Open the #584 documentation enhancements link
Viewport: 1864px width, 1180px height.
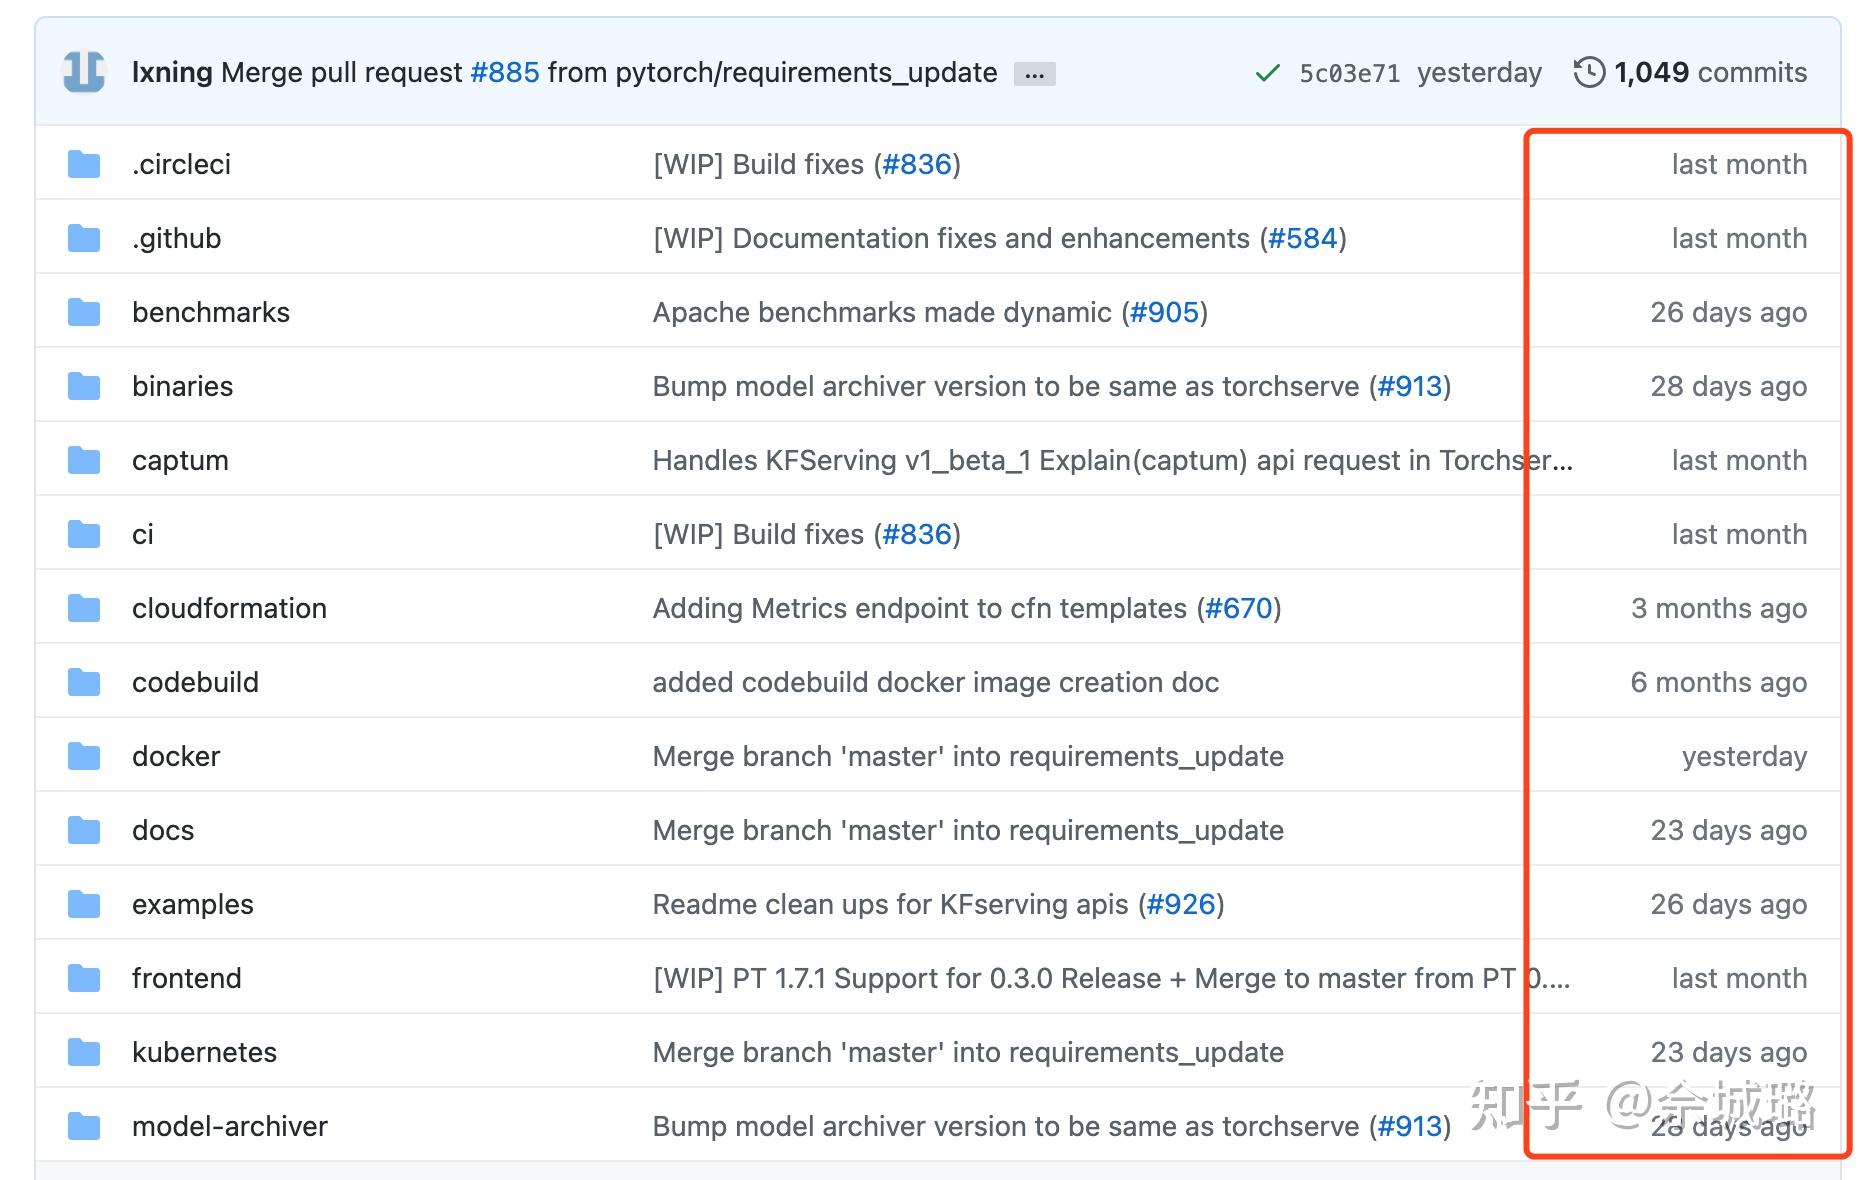pos(1303,237)
